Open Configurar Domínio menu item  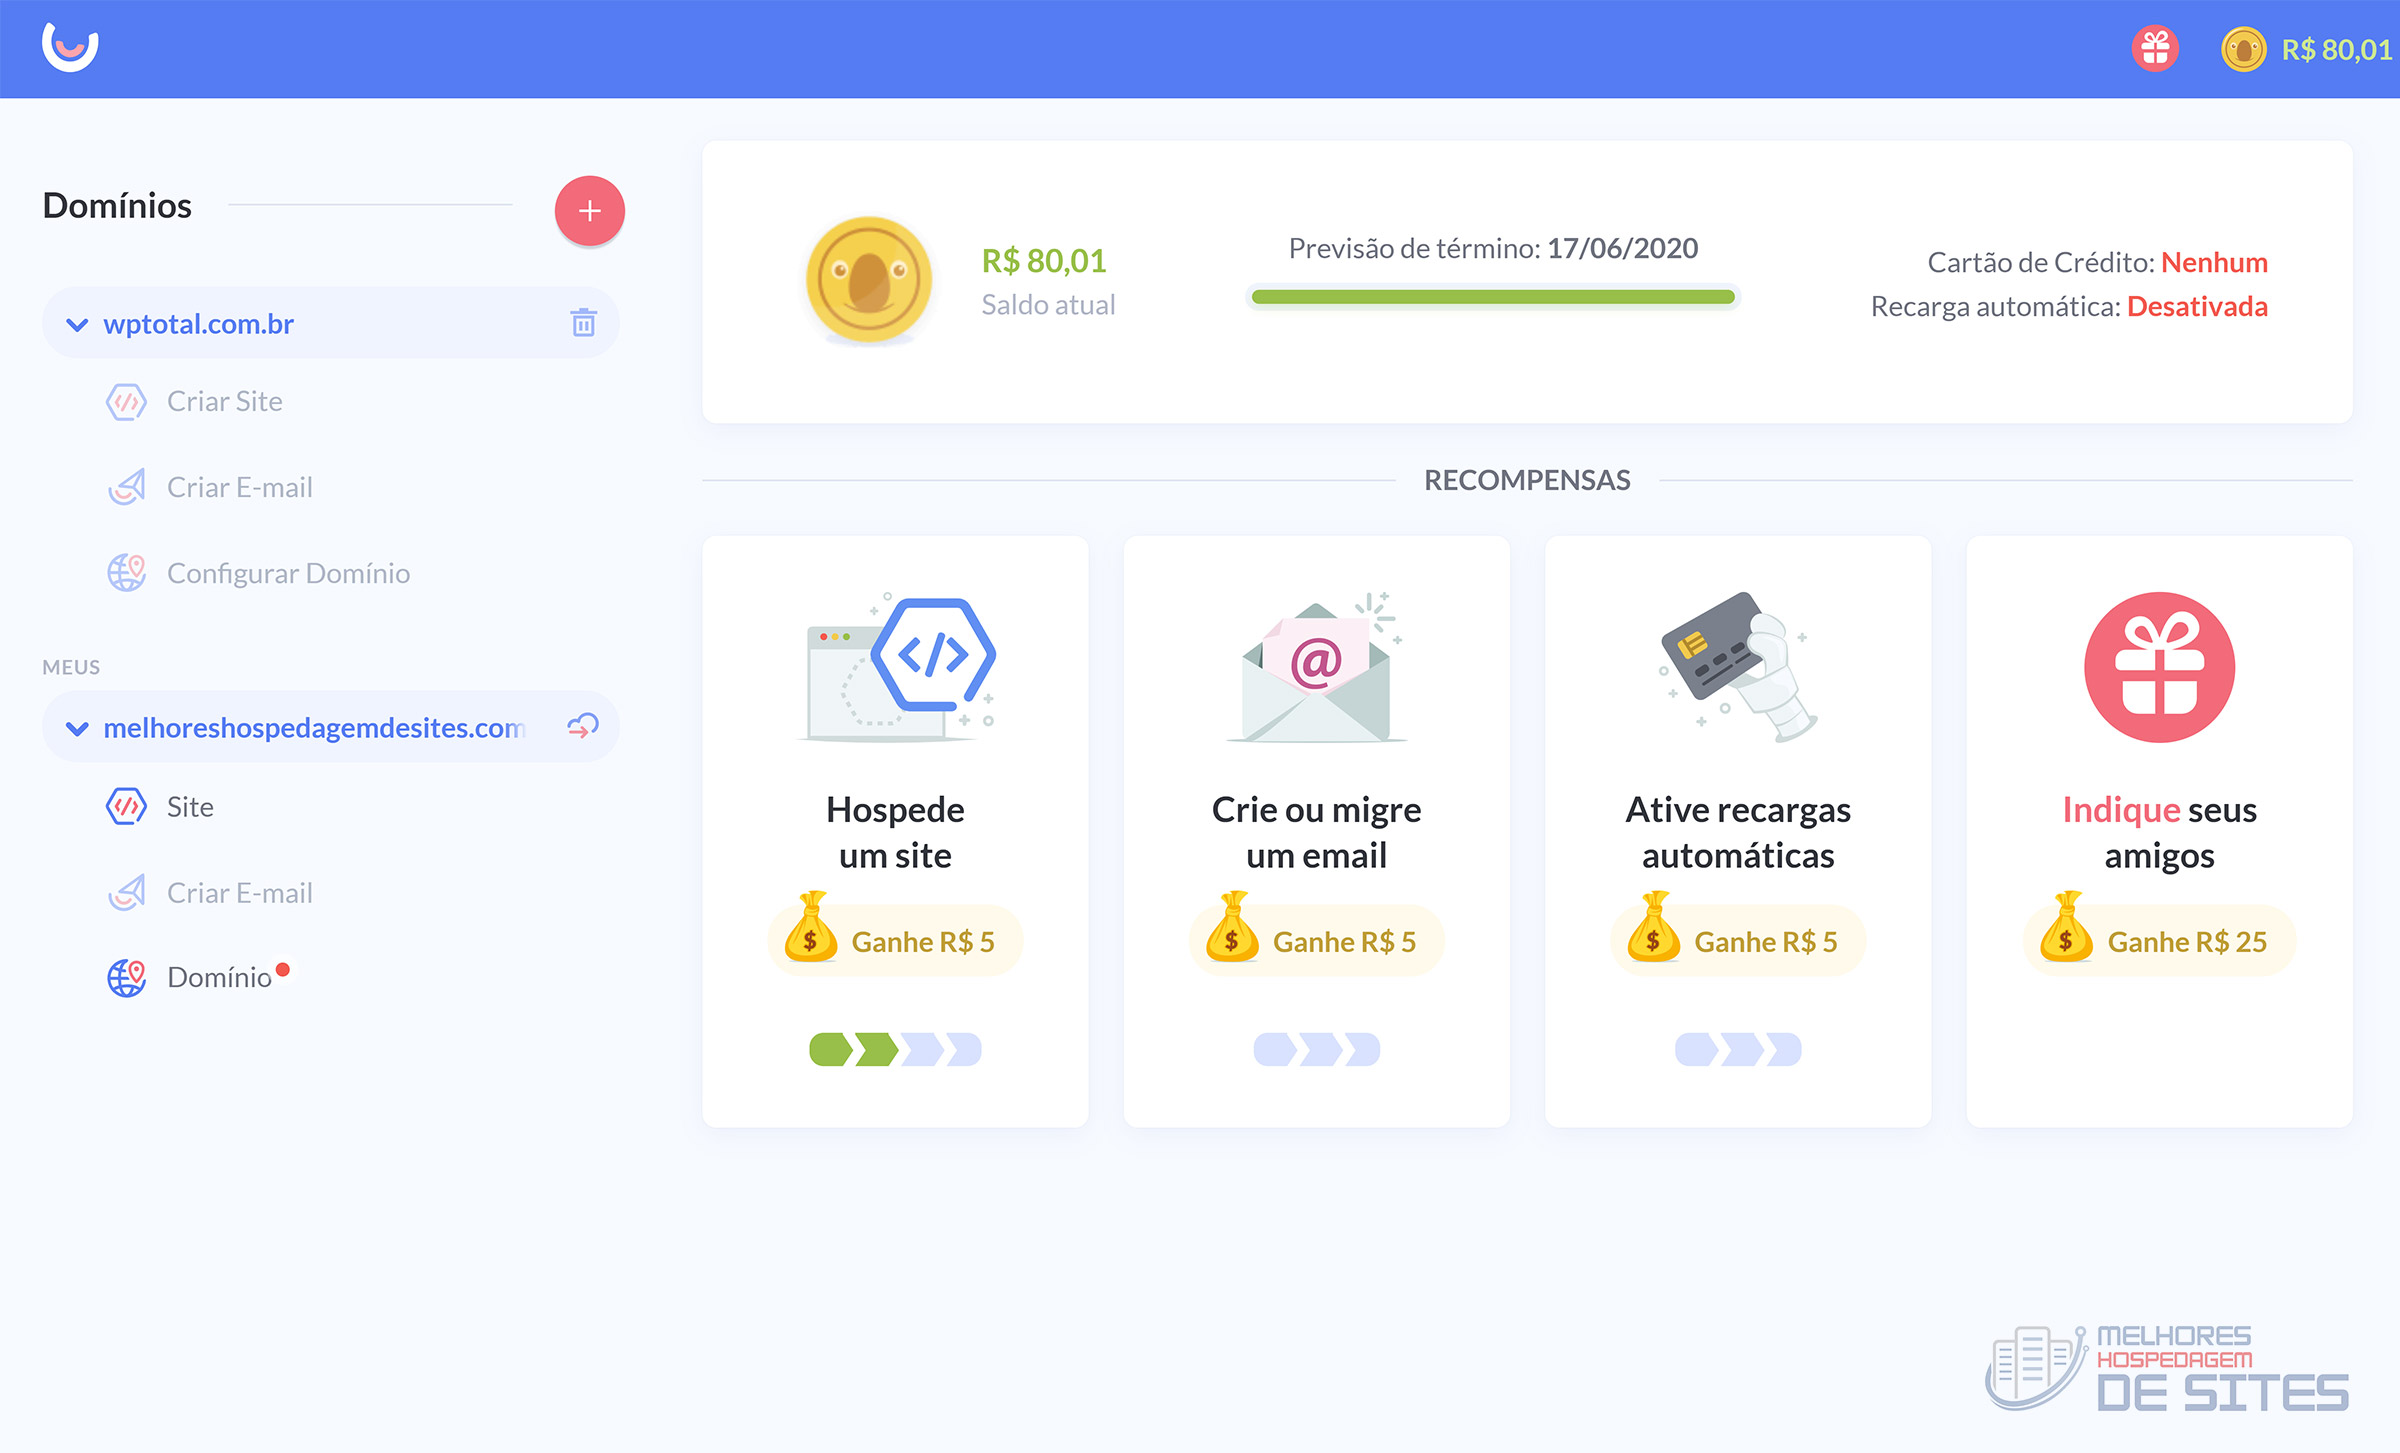(288, 574)
